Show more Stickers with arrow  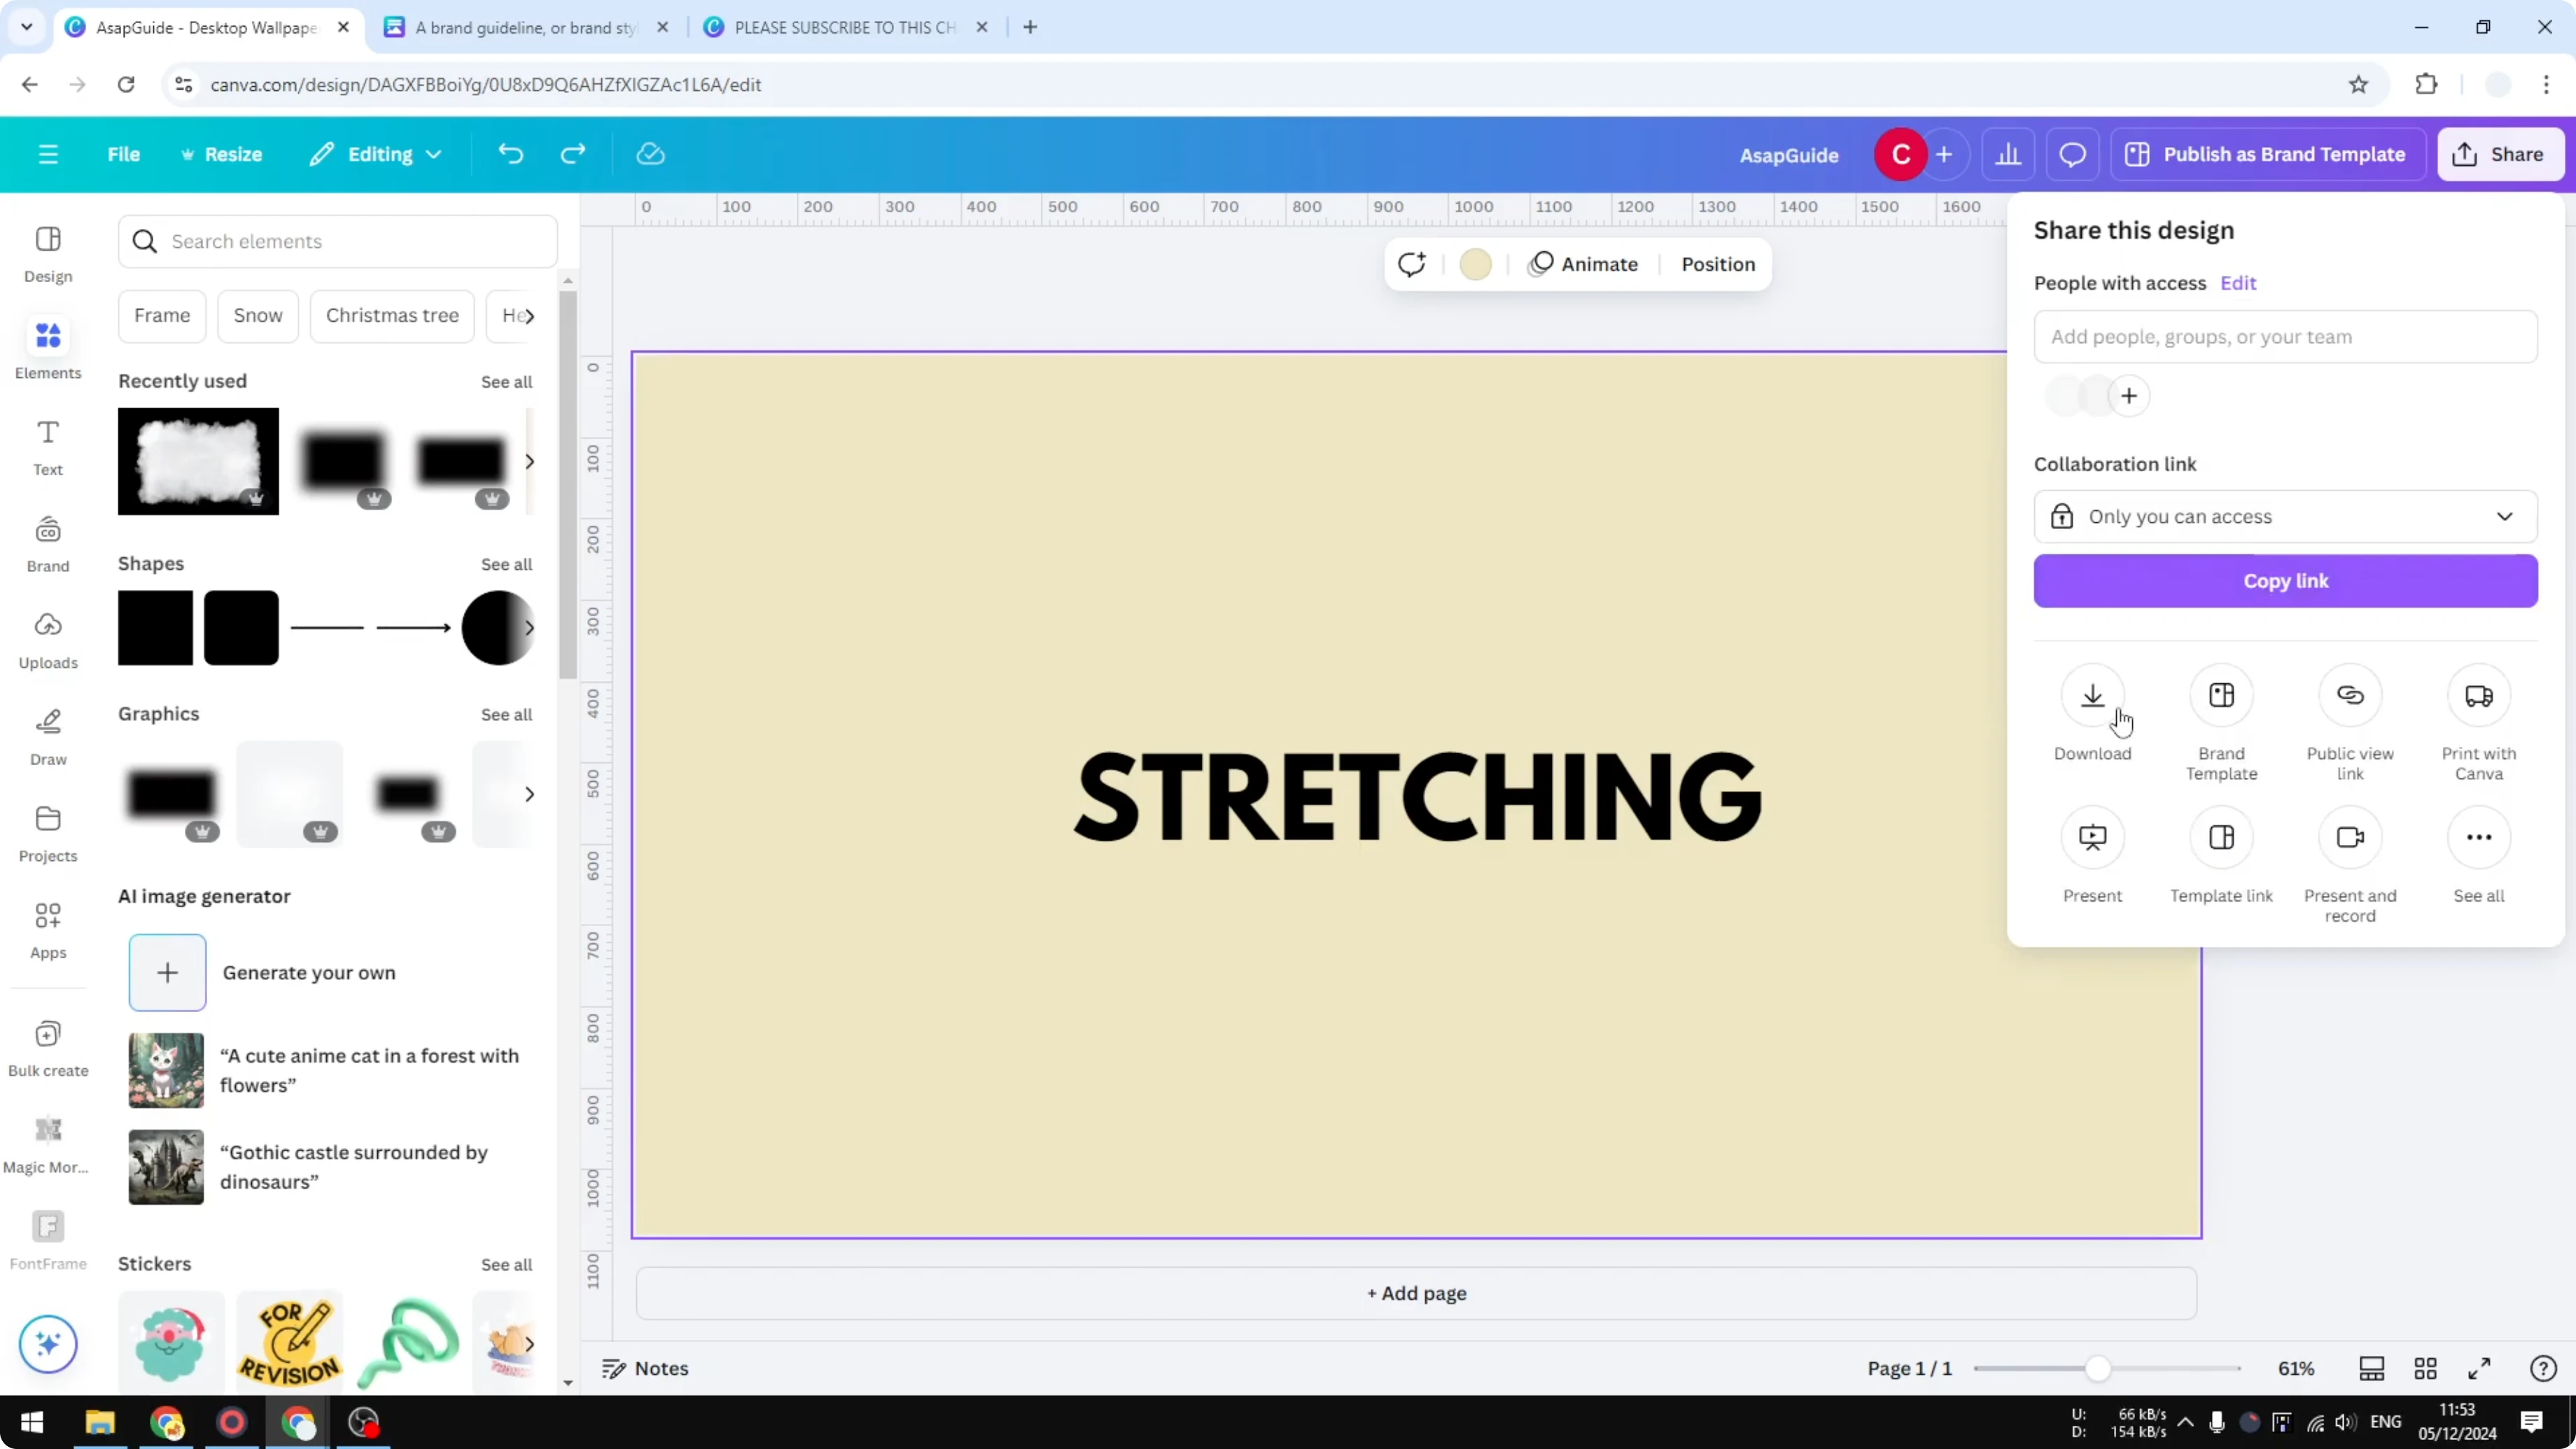pyautogui.click(x=529, y=1344)
